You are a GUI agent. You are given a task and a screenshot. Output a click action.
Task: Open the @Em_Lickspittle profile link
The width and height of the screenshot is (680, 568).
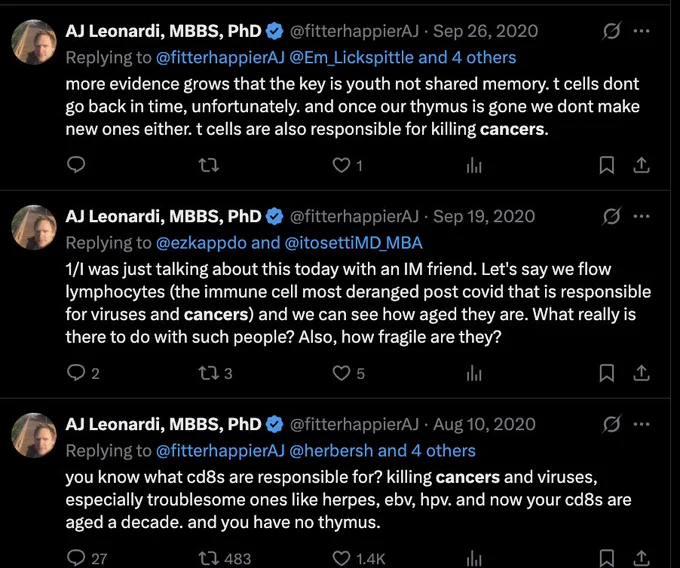tap(351, 57)
